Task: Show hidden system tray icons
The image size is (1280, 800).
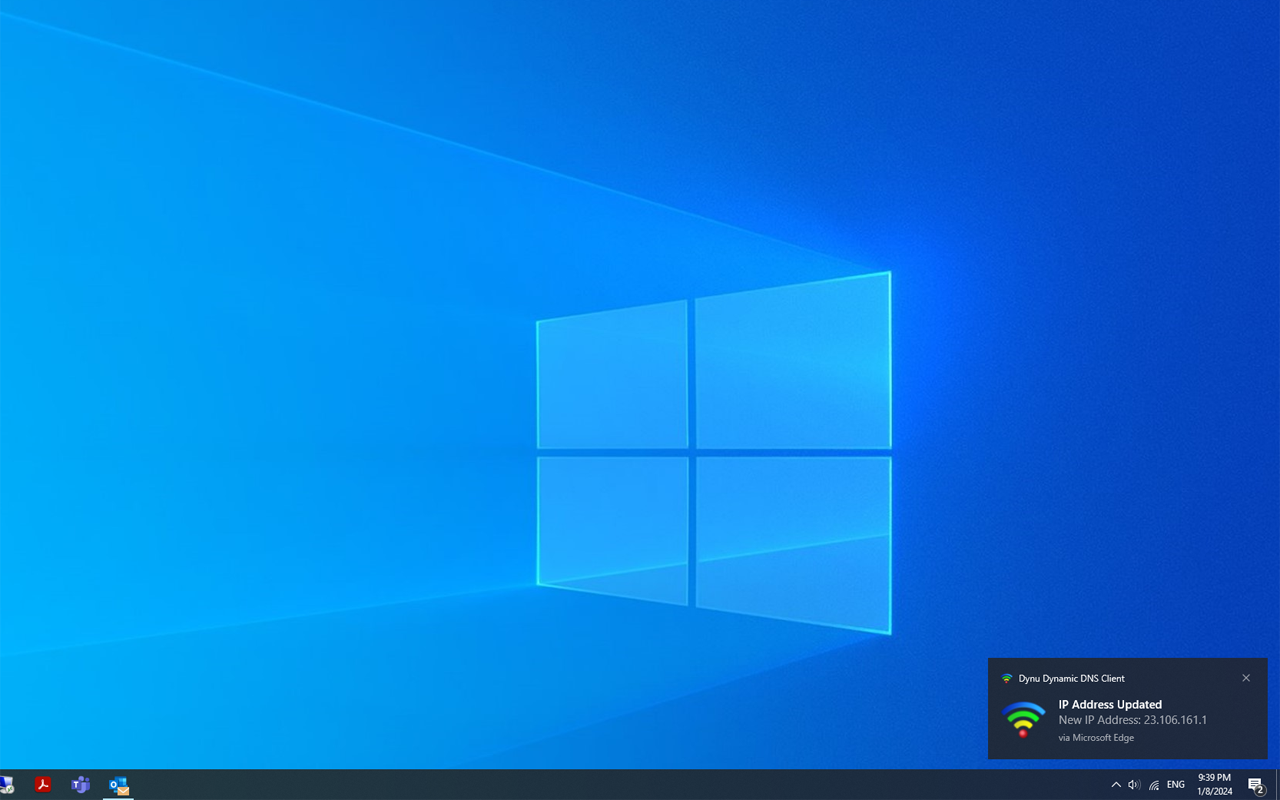Action: (1116, 785)
